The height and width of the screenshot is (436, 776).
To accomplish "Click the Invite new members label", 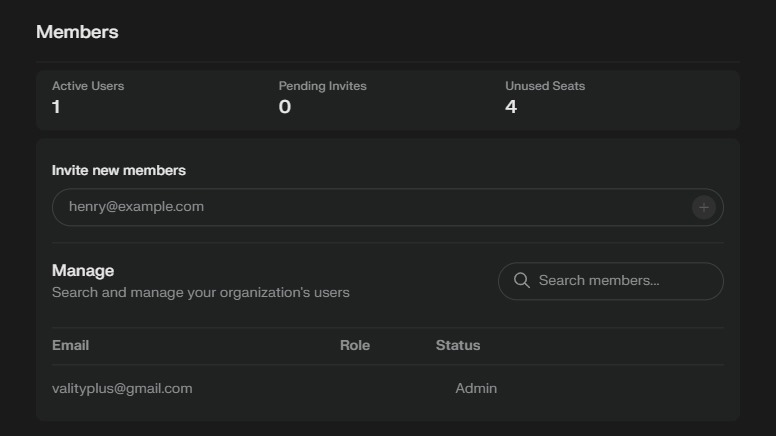I will coord(119,170).
